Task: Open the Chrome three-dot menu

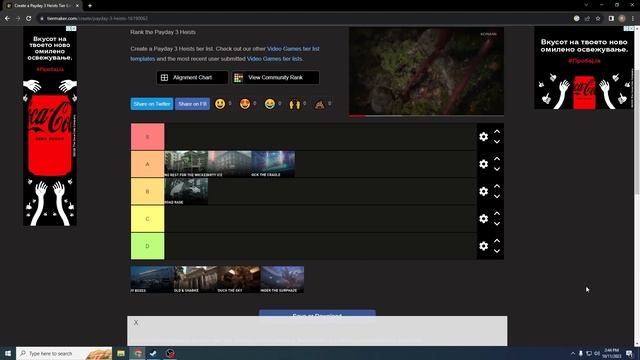Action: click(x=633, y=18)
